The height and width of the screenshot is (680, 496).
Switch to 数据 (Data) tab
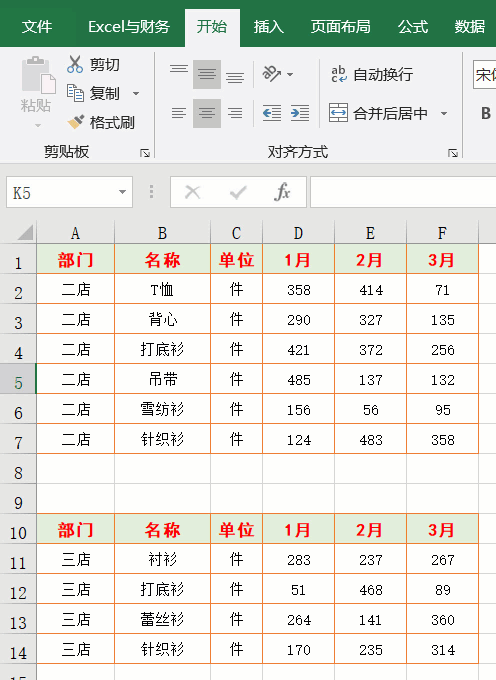pos(470,27)
